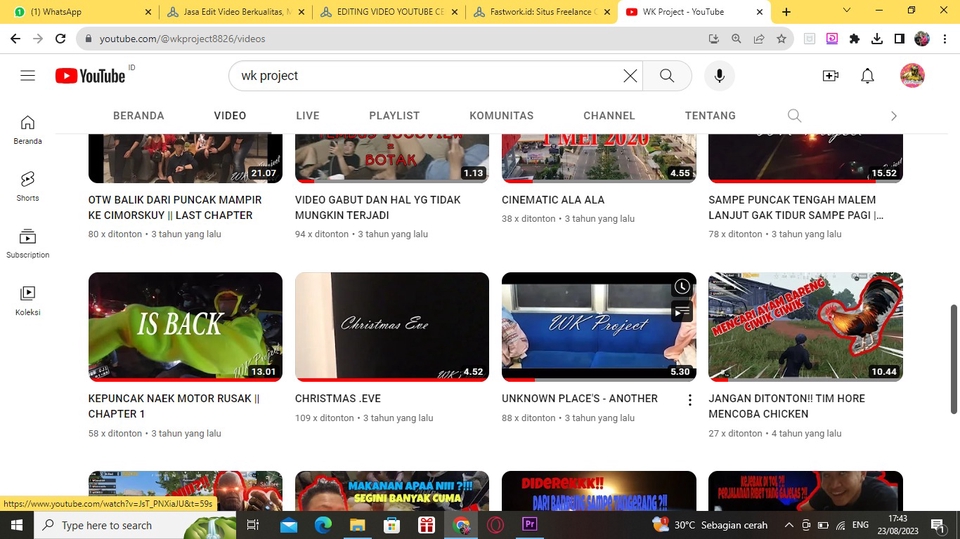The height and width of the screenshot is (539, 960).
Task: Open JANGAN DITONTON TIM HORE video title
Action: [x=787, y=406]
